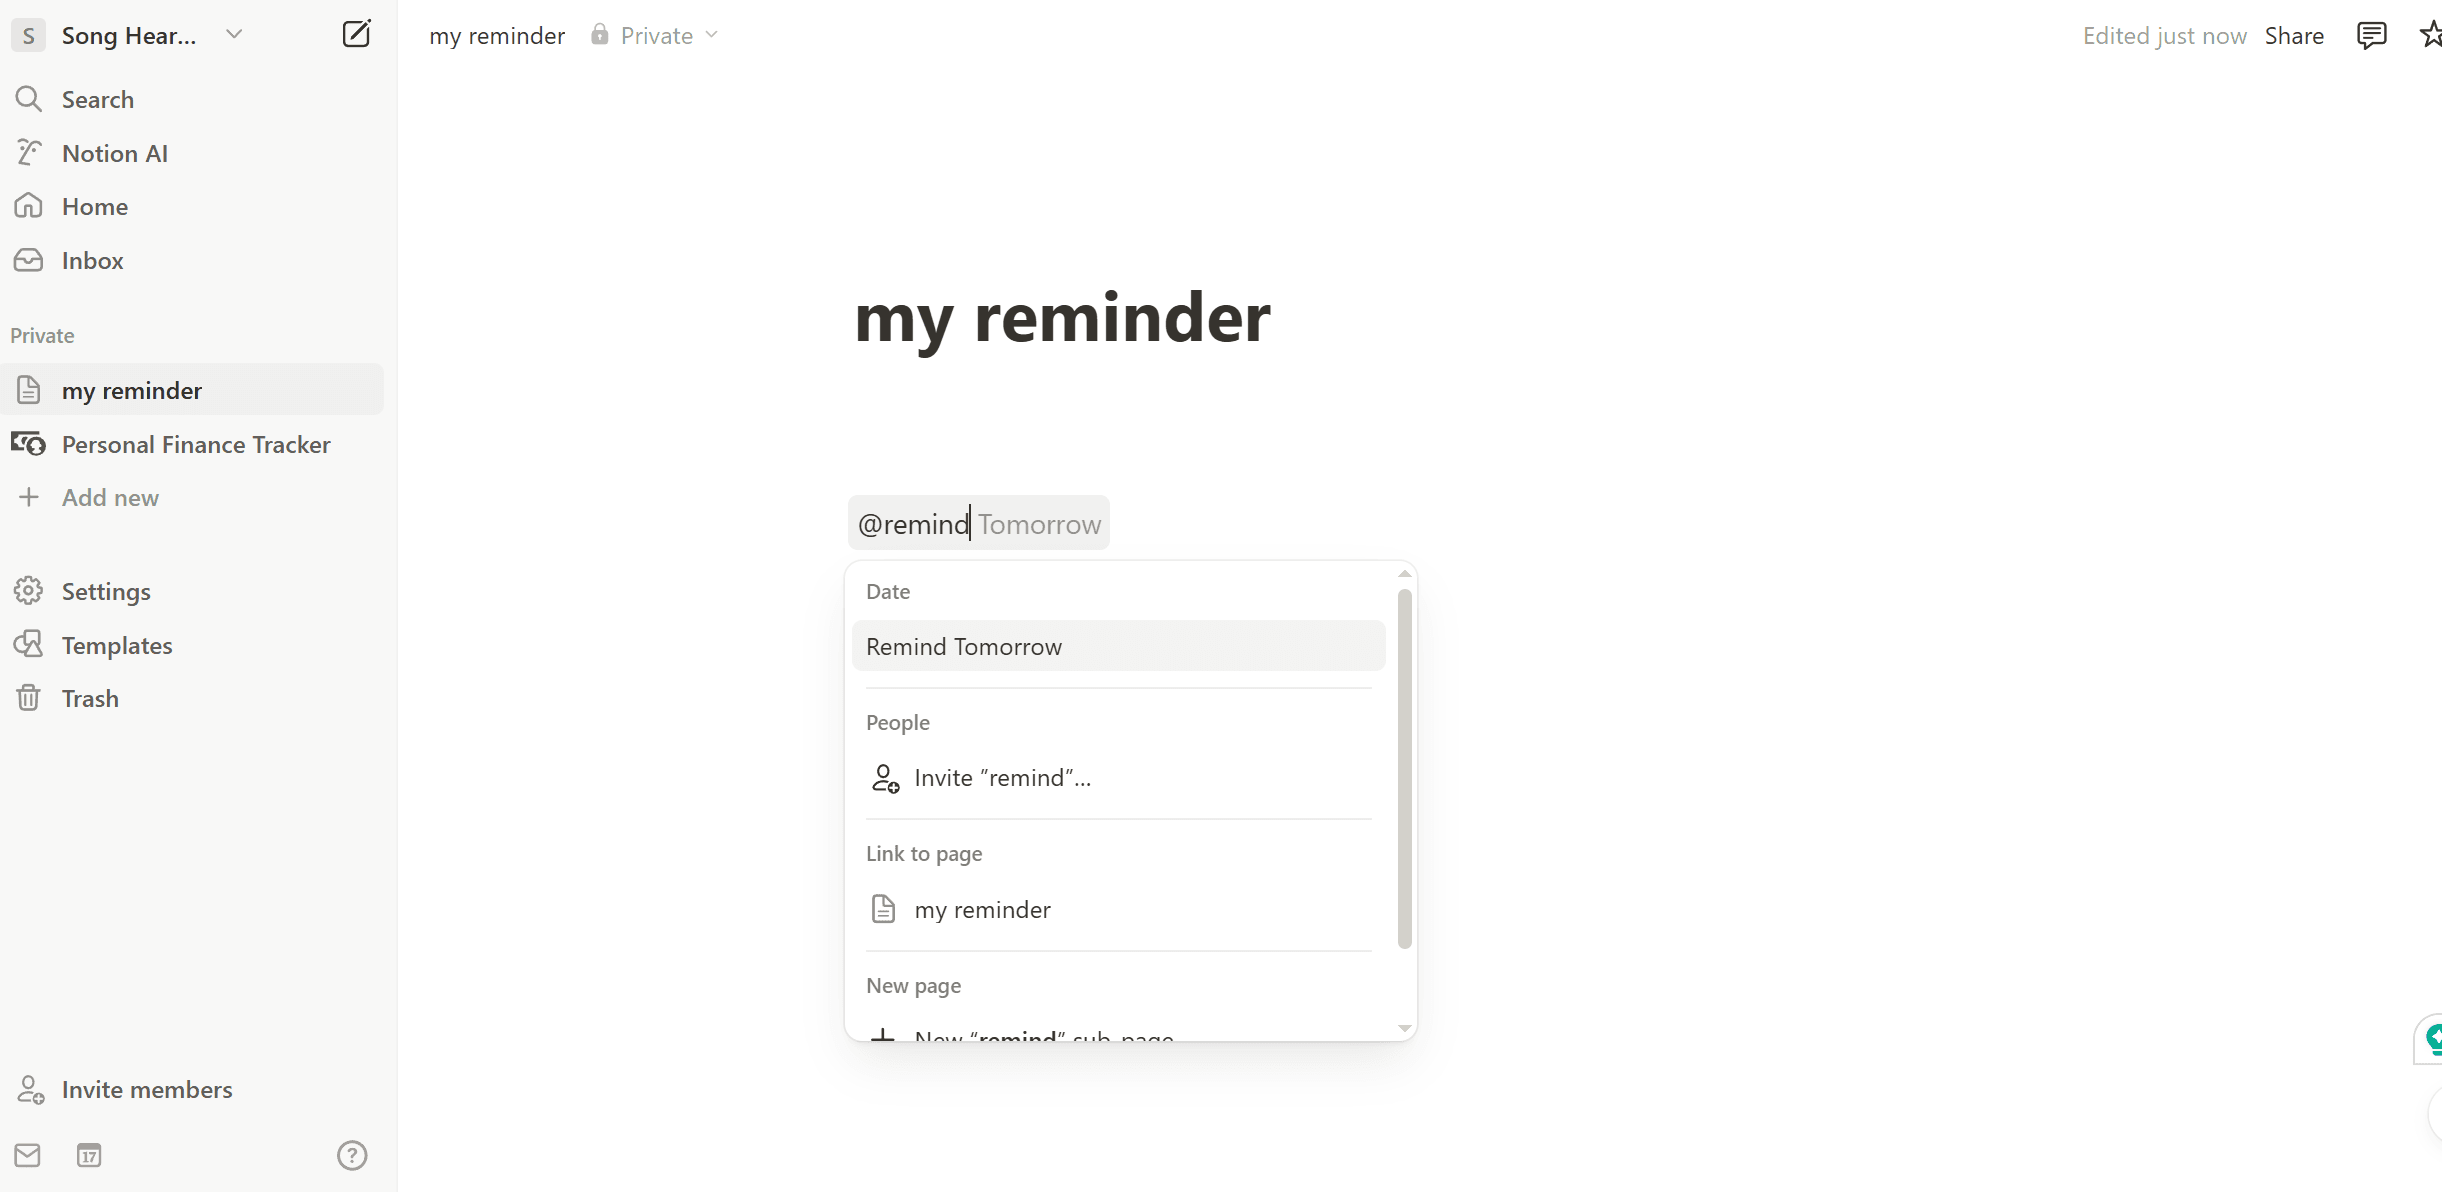Open Settings from sidebar
This screenshot has height=1192, width=2442.
click(x=106, y=591)
